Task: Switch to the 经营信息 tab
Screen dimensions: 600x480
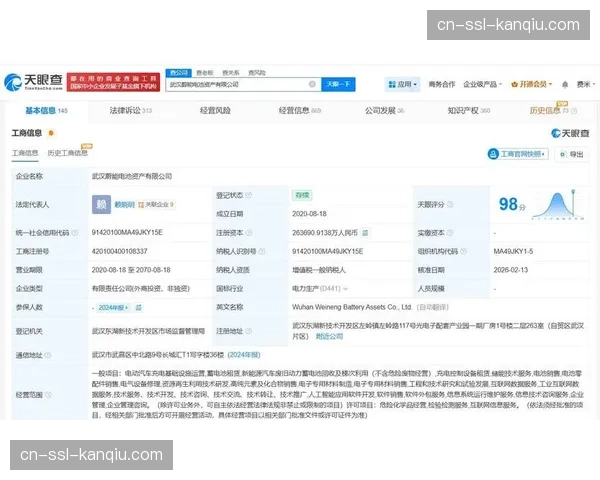Action: (300, 111)
